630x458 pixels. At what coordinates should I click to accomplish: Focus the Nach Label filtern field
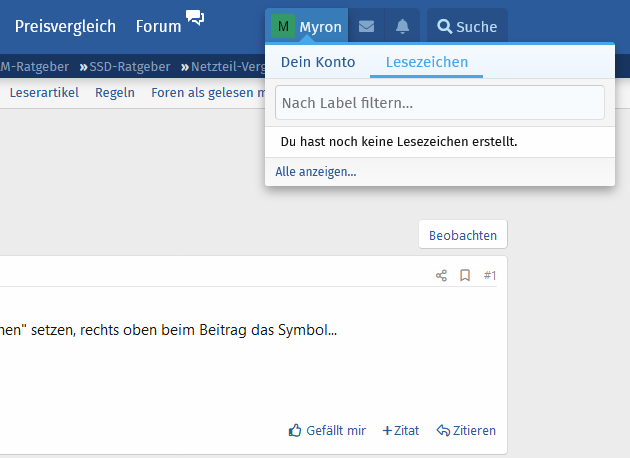pos(440,102)
